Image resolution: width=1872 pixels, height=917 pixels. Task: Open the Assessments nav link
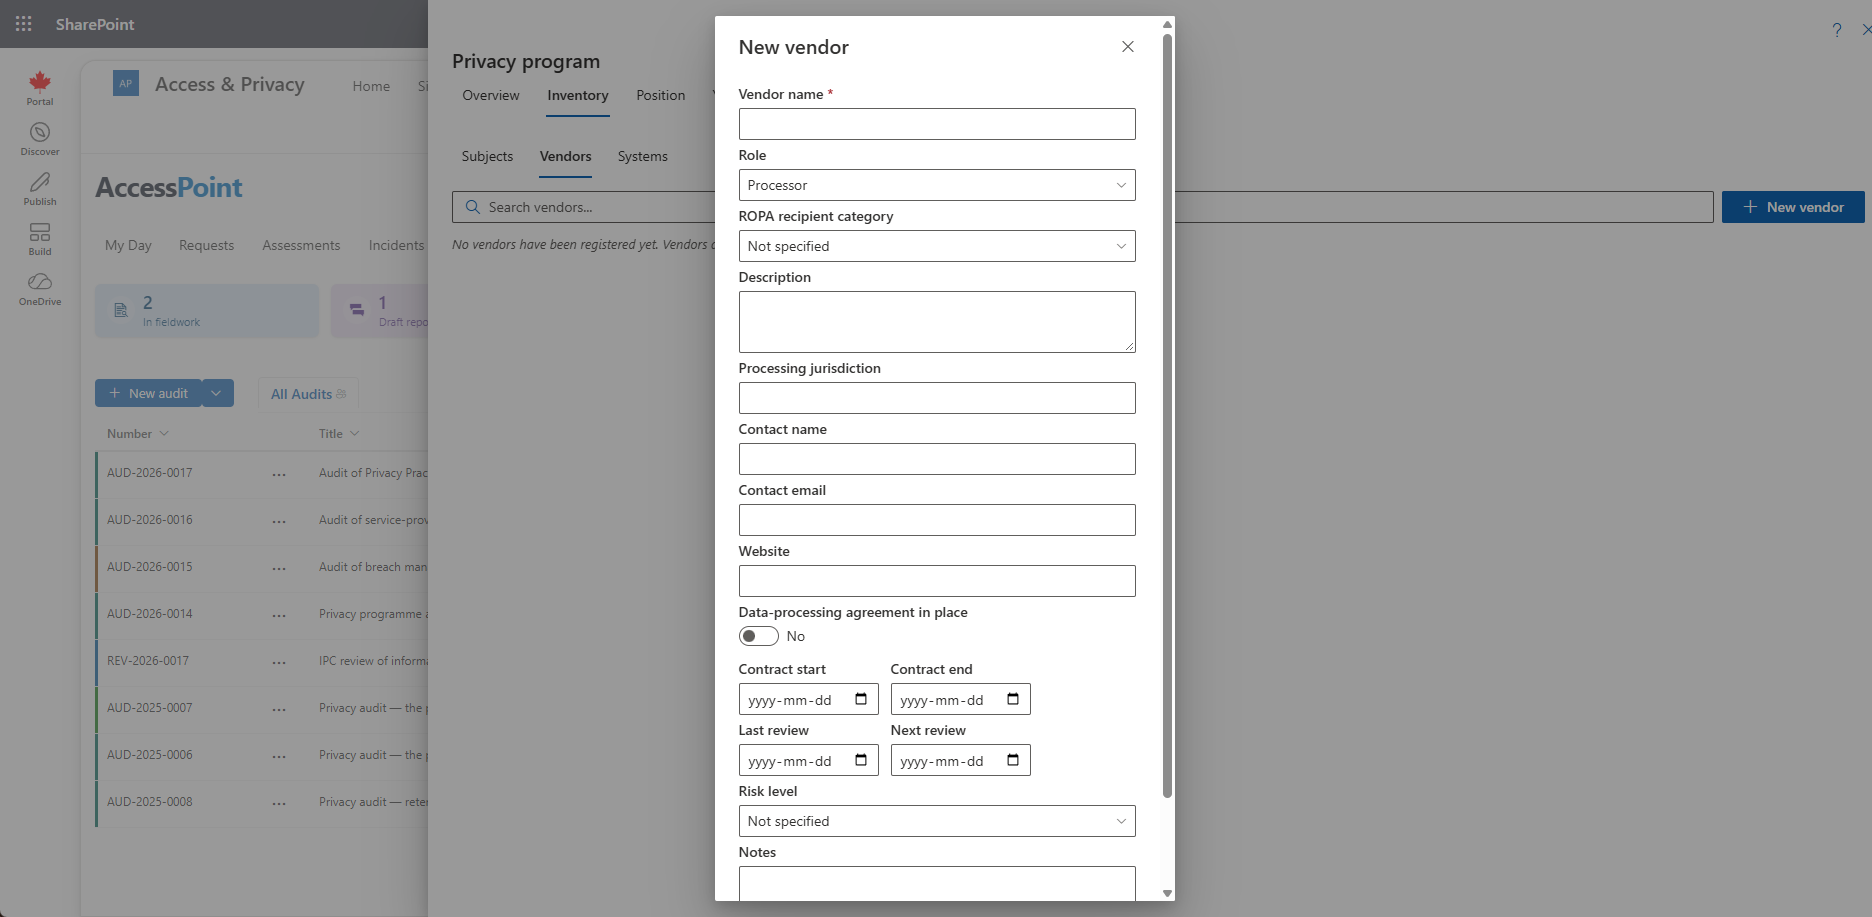301,245
